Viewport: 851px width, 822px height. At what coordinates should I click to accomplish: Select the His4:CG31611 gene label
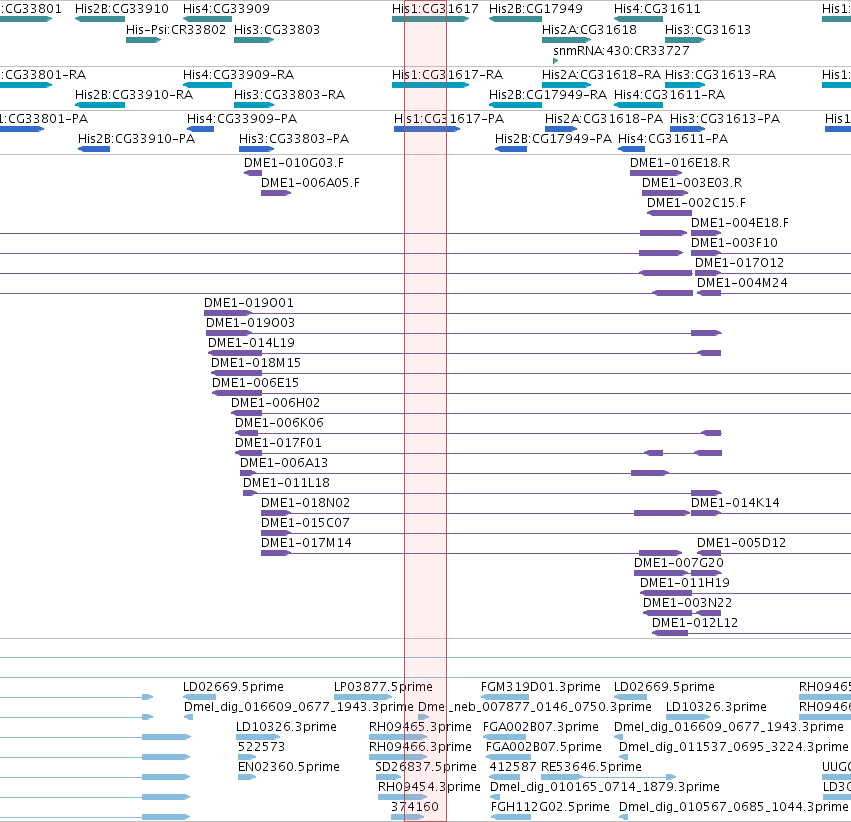pyautogui.click(x=657, y=9)
